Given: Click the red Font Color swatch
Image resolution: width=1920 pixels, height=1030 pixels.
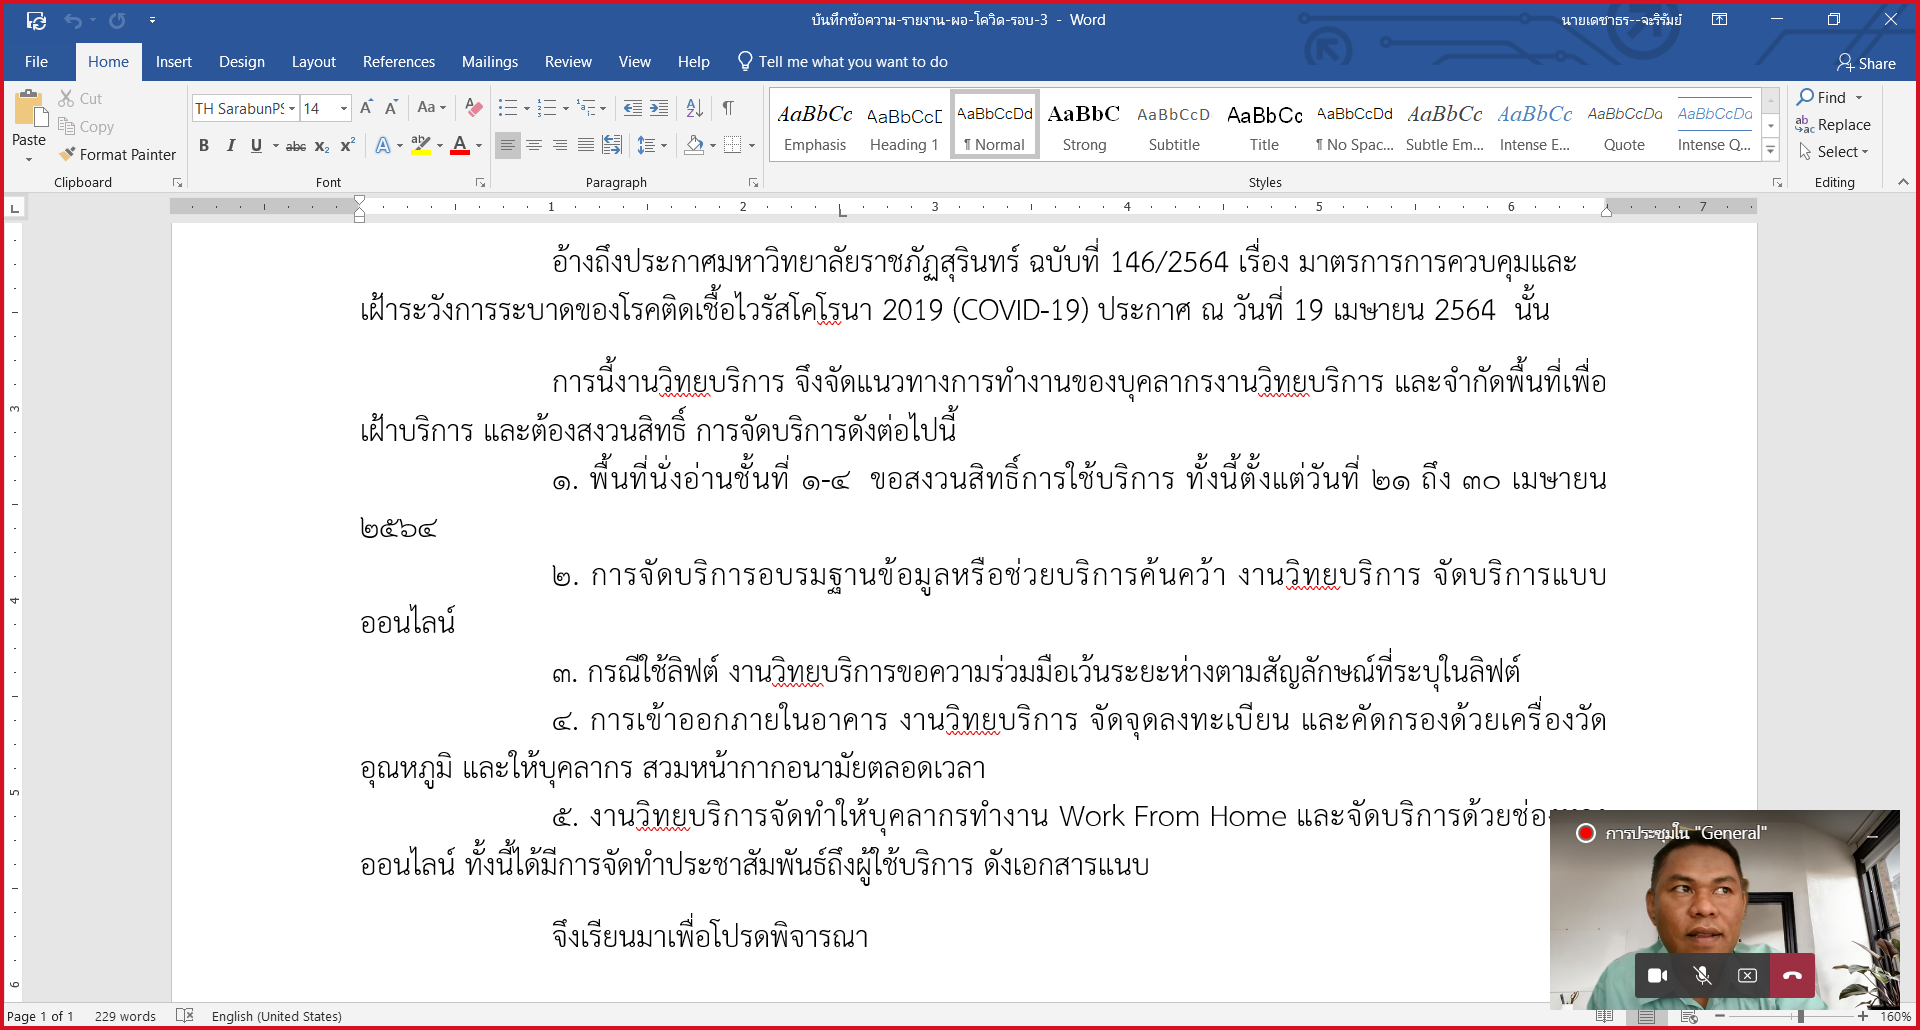Looking at the screenshot, I should (460, 146).
